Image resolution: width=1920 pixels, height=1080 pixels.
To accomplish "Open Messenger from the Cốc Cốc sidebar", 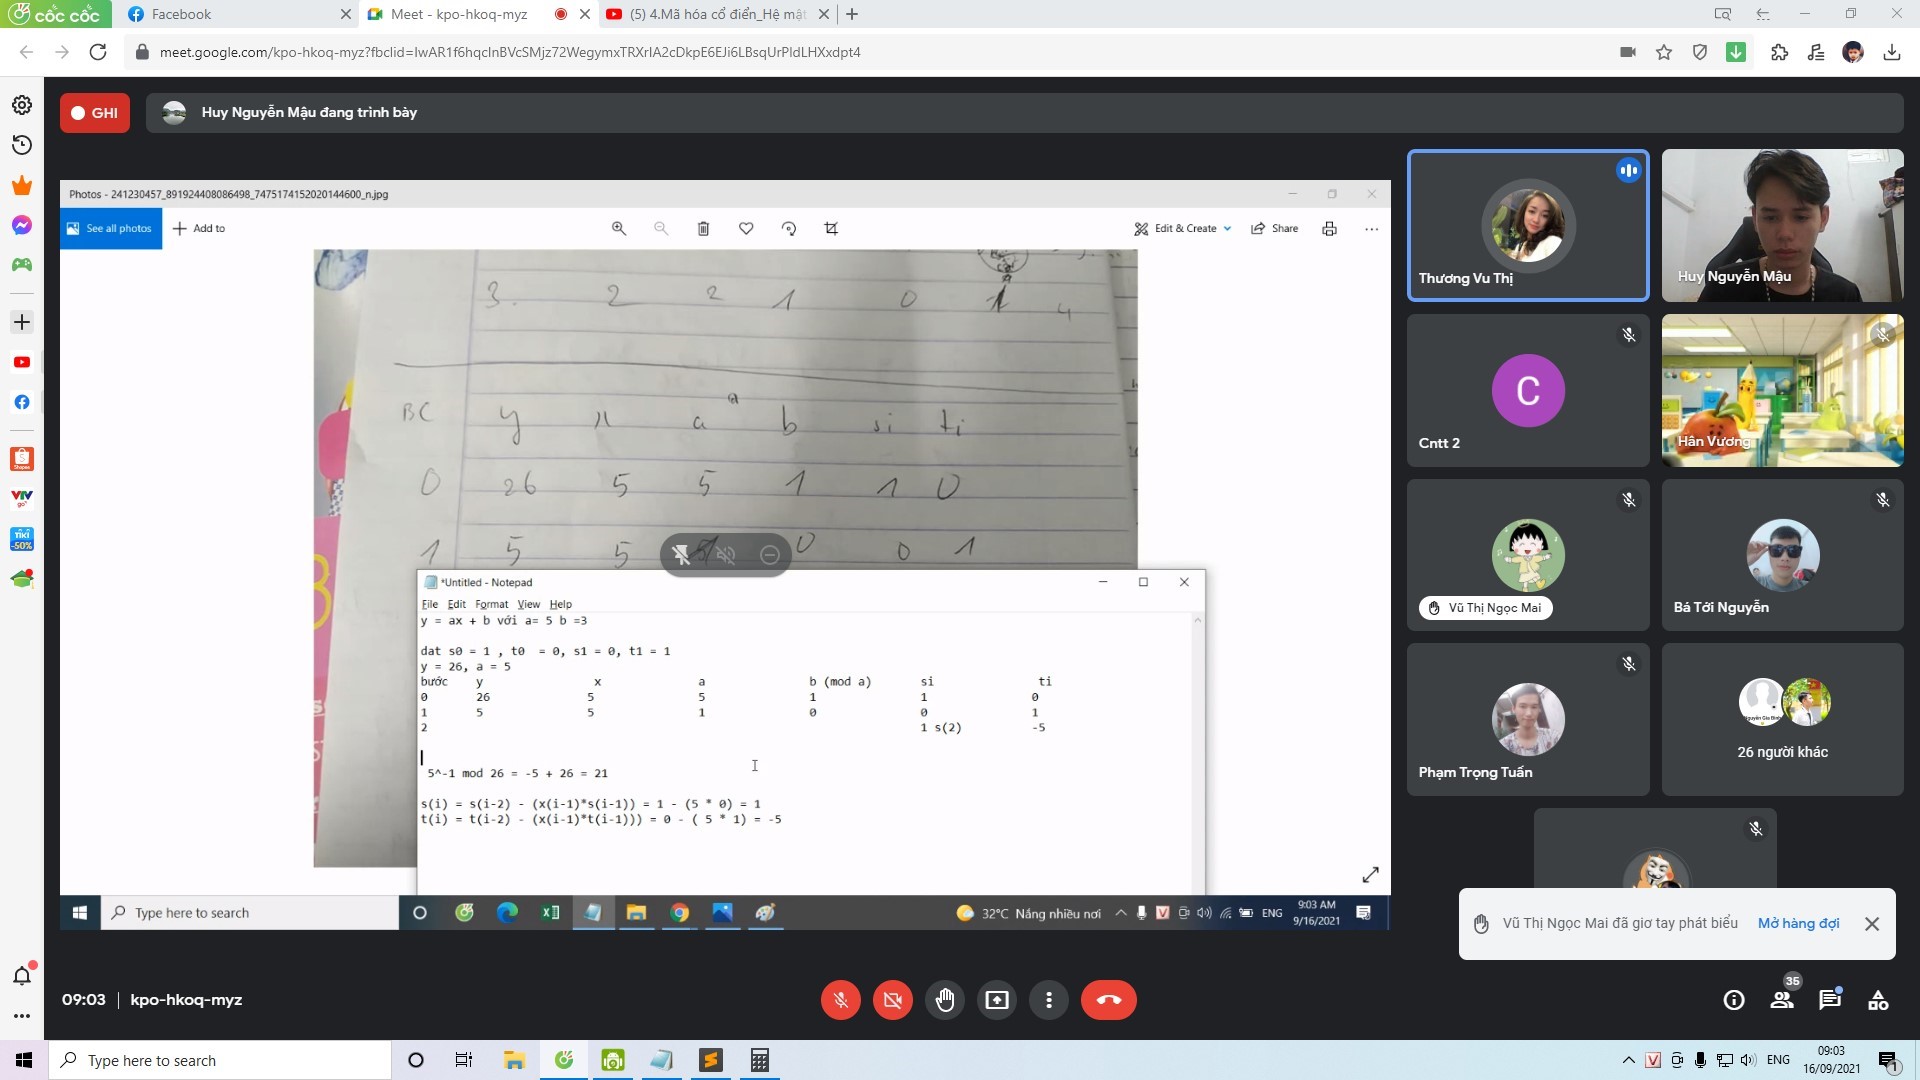I will click(x=22, y=225).
